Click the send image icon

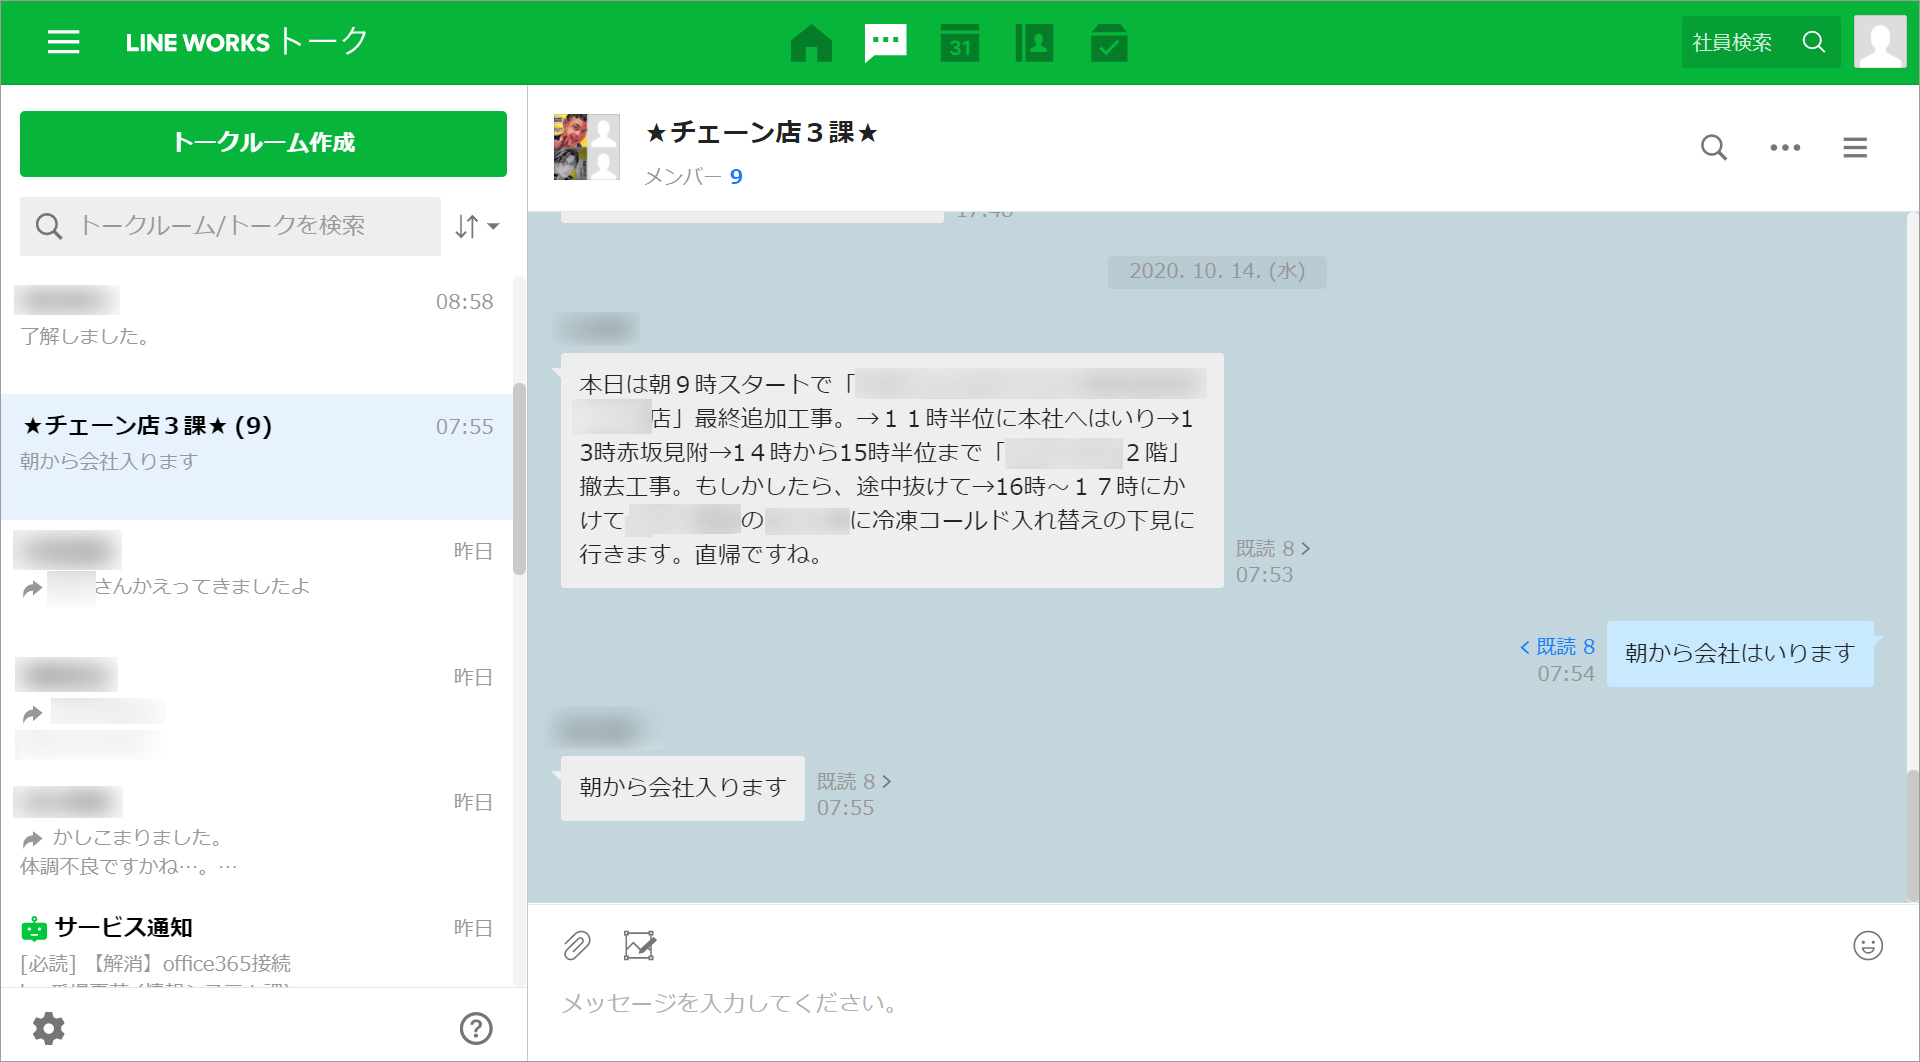pos(639,945)
